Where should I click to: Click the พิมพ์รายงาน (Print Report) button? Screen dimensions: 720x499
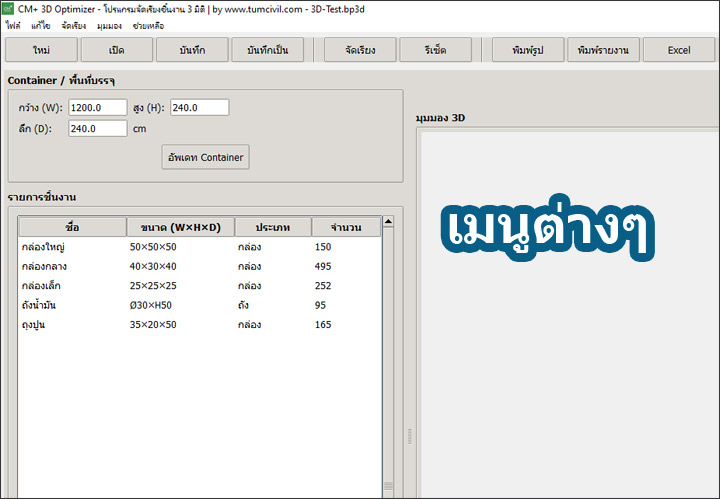click(x=602, y=50)
